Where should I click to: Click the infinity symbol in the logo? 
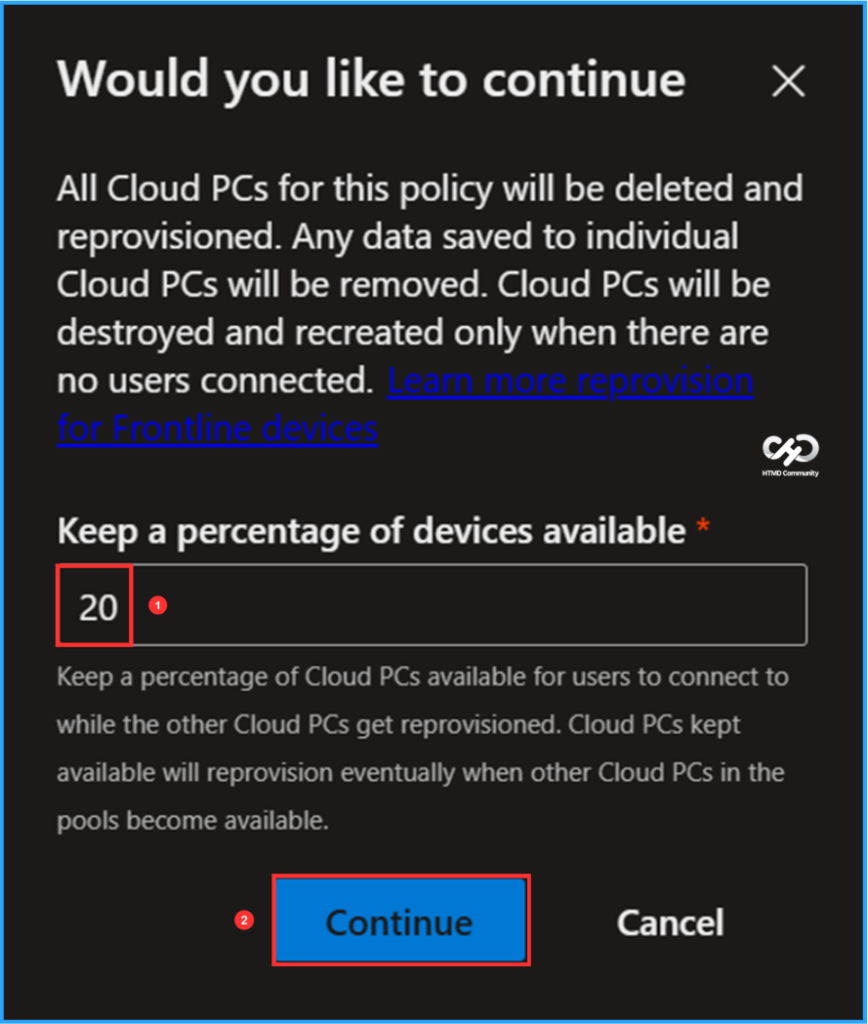pos(789,449)
